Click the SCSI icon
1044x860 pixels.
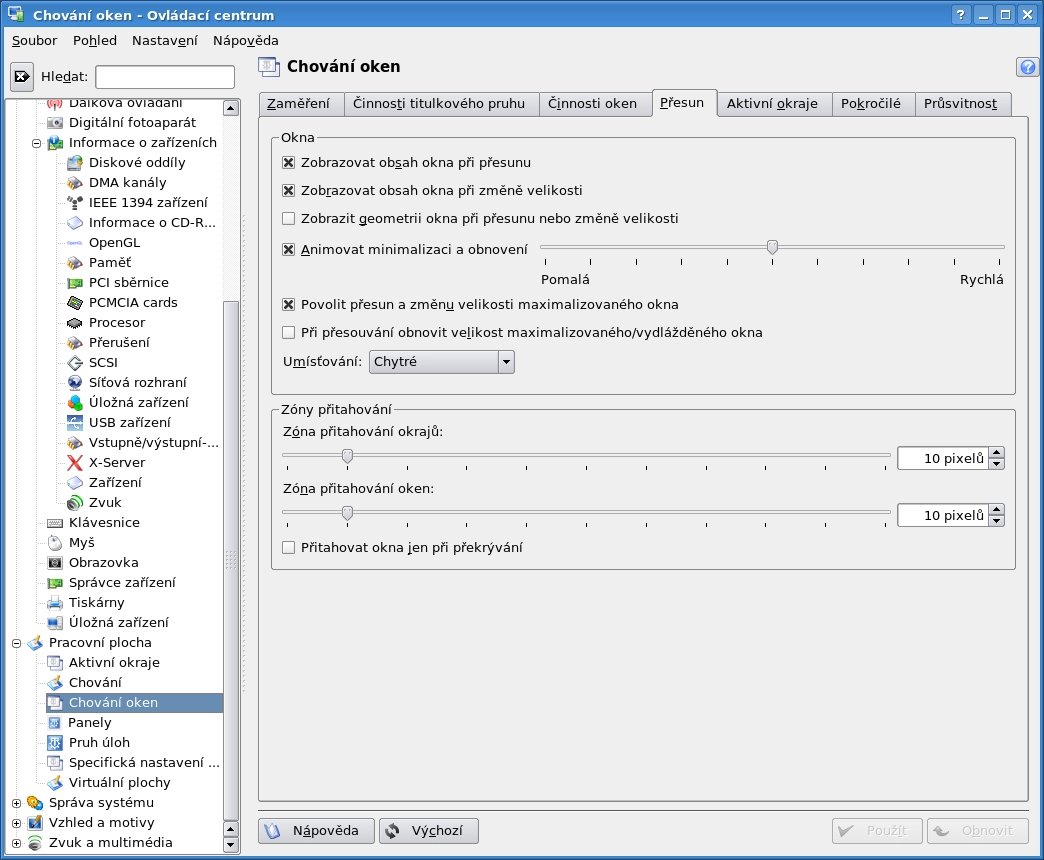click(x=75, y=362)
